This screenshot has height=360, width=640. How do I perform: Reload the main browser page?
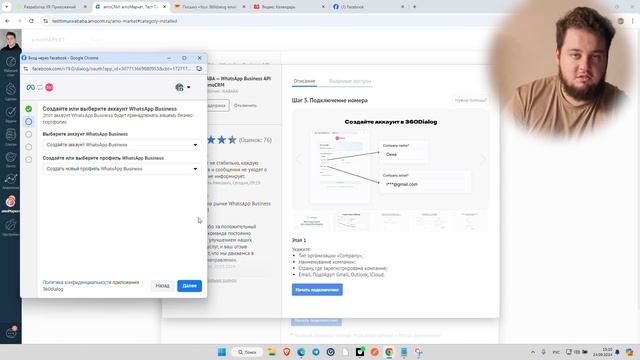click(31, 21)
